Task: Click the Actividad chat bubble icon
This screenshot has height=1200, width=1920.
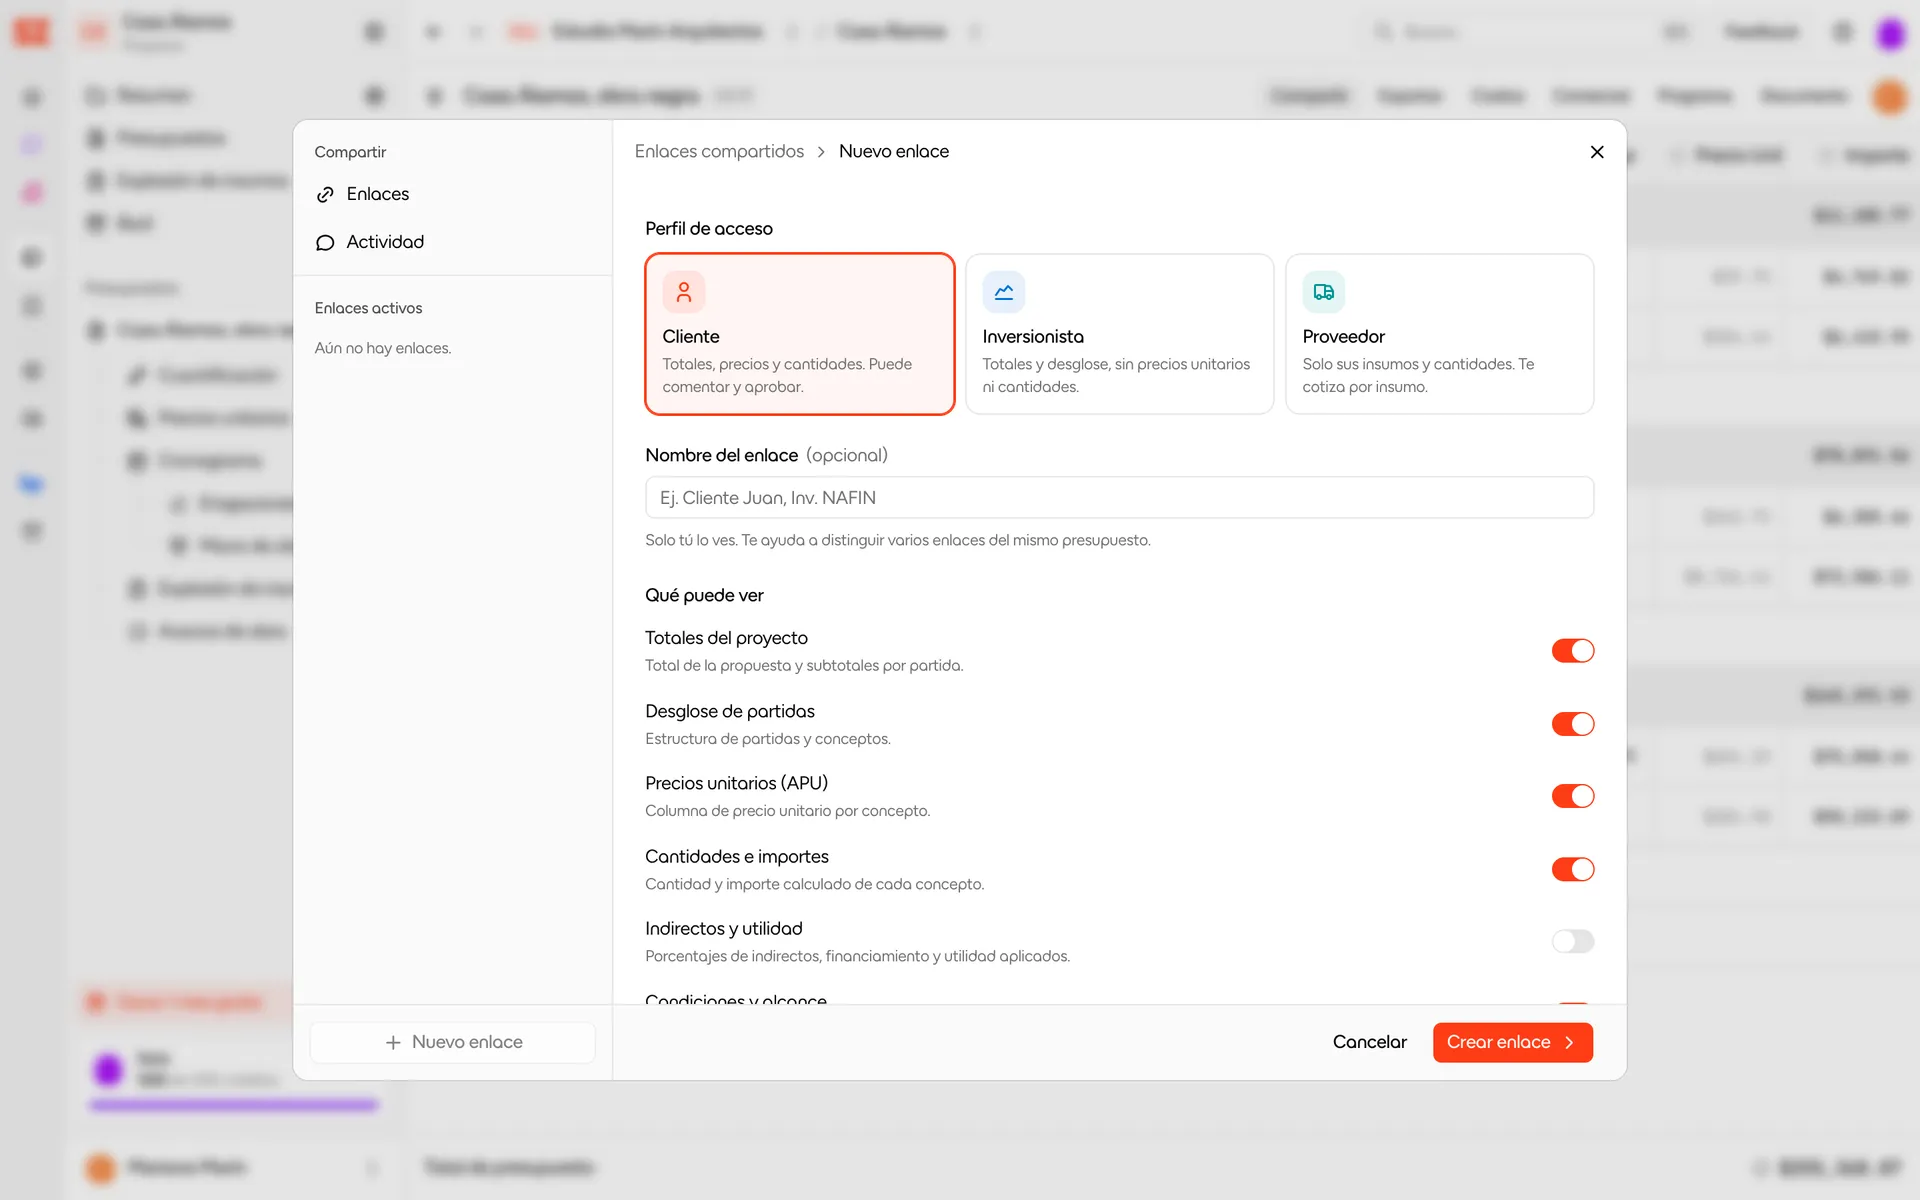Action: point(325,242)
